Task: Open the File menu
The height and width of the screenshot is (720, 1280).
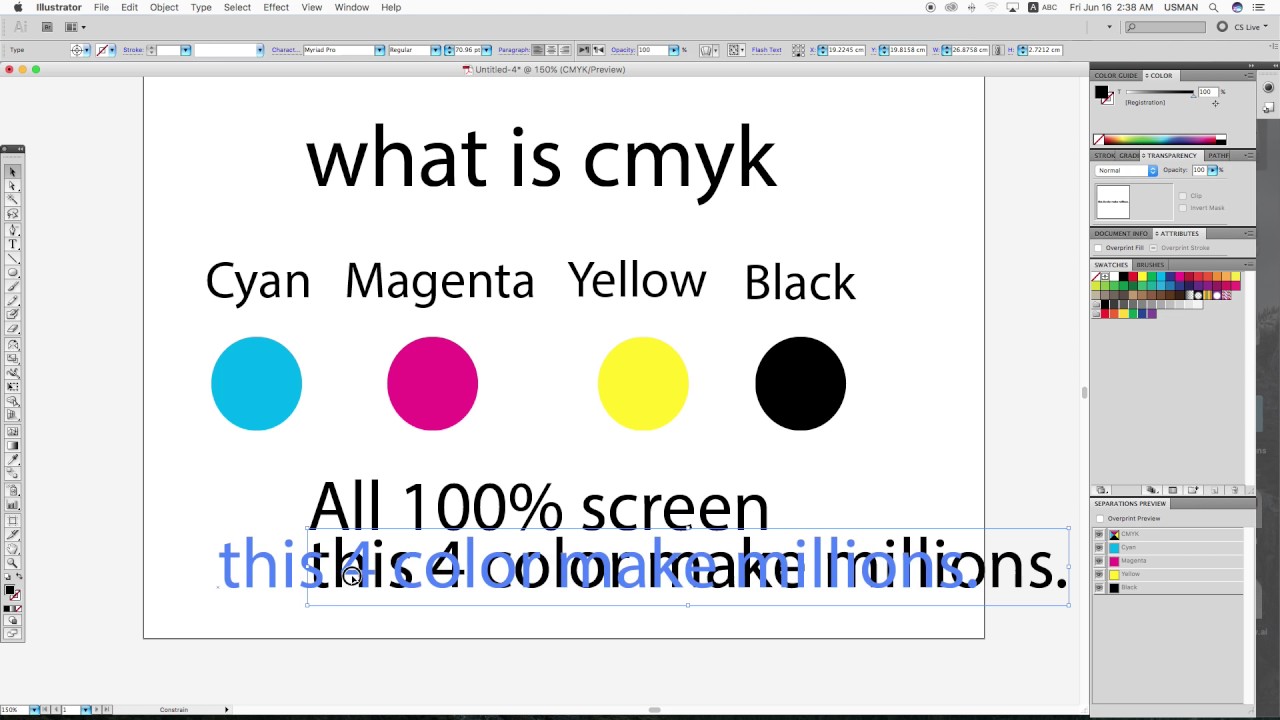Action: click(101, 7)
